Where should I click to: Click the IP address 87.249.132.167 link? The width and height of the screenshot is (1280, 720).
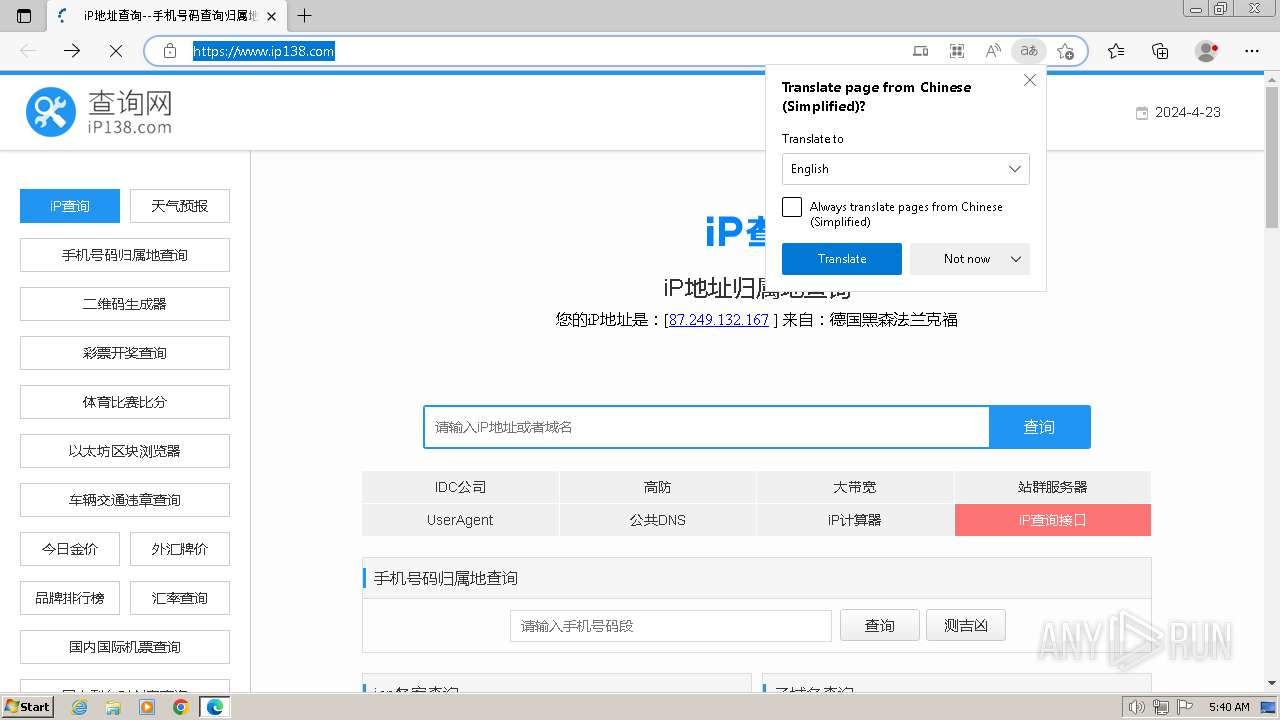coord(719,320)
